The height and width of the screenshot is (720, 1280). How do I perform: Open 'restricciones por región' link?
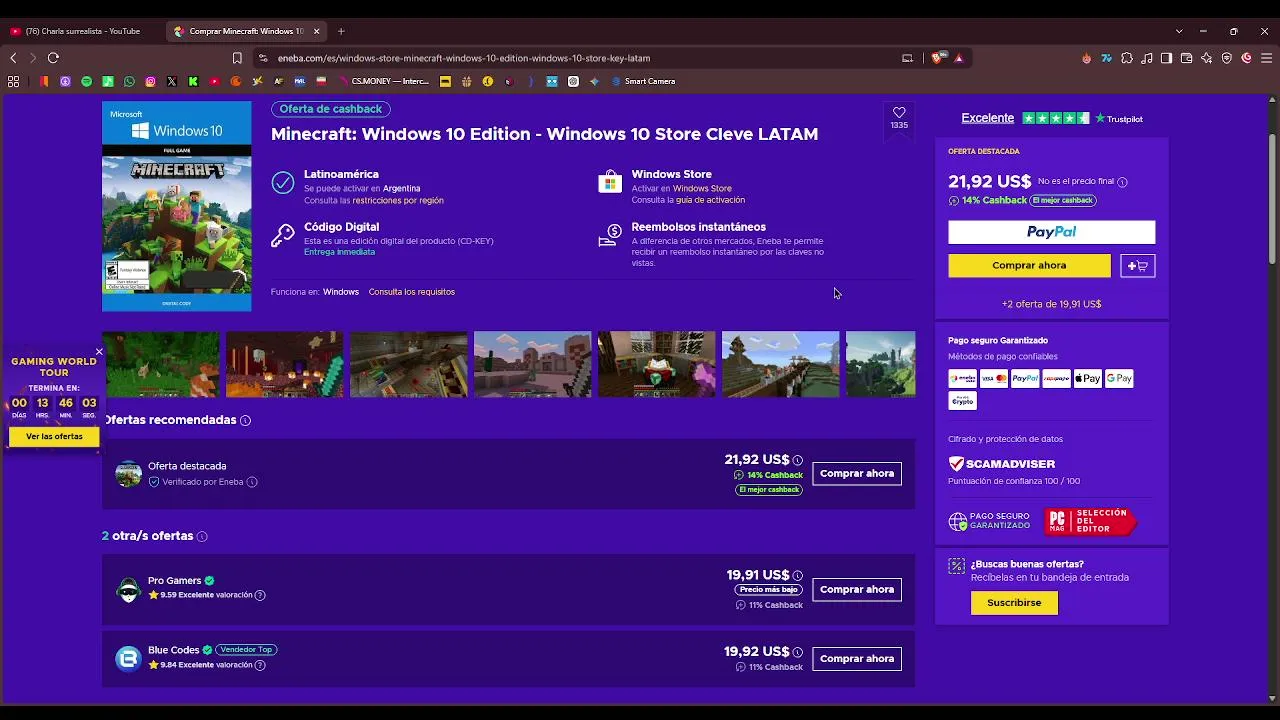[398, 200]
